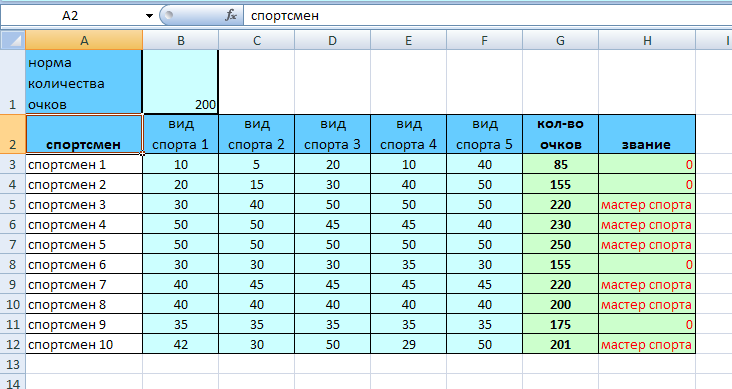Click the кол-во очков header cell

coord(560,134)
